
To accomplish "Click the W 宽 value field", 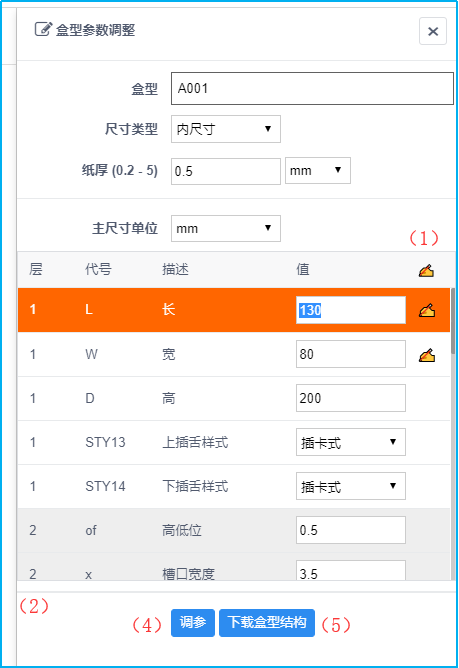I will tap(351, 354).
